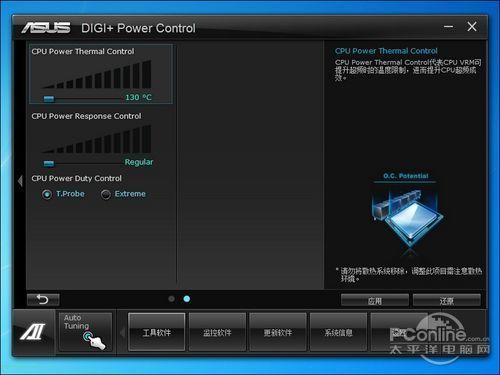Click the CPU Power Thermal Control slider handle
This screenshot has height=375, width=500.
pos(49,99)
